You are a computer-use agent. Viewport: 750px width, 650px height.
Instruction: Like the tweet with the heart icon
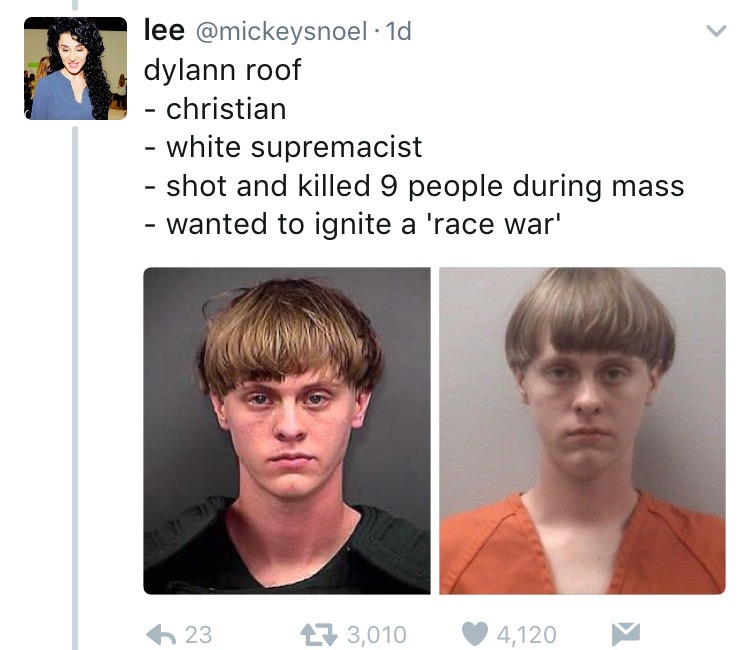pos(475,634)
